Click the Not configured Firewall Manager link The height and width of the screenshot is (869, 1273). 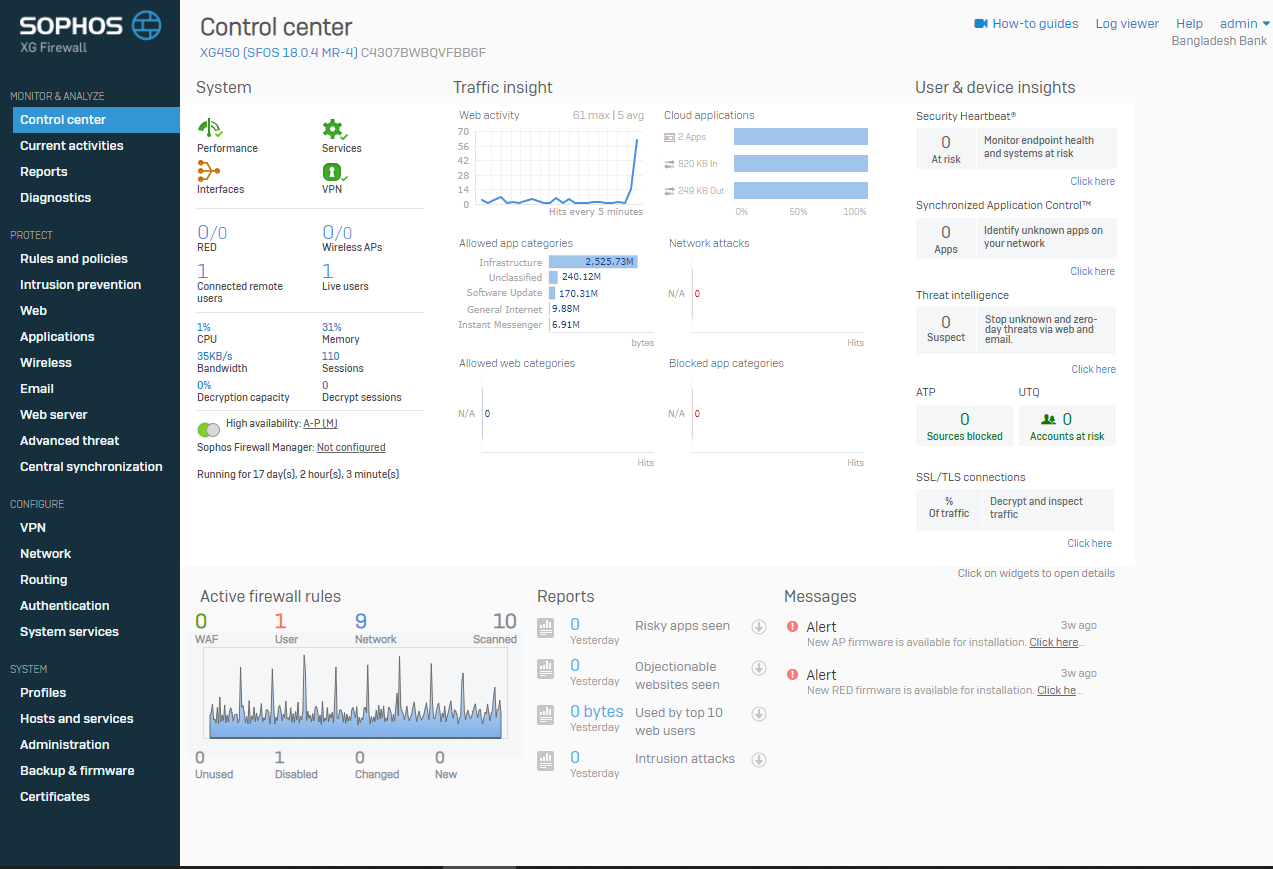pyautogui.click(x=351, y=448)
